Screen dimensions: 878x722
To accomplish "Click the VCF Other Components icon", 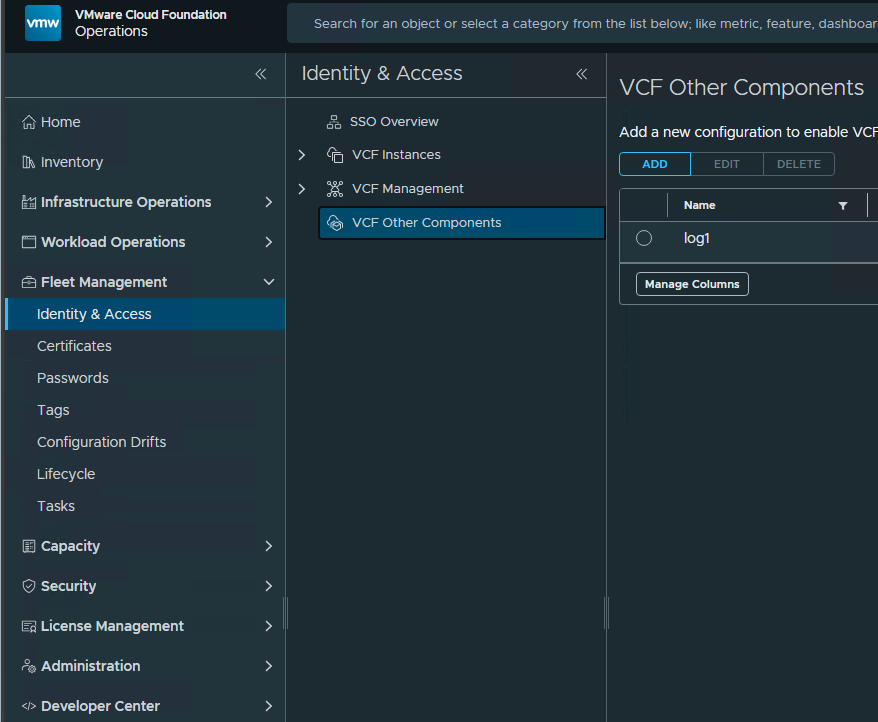I will point(335,223).
